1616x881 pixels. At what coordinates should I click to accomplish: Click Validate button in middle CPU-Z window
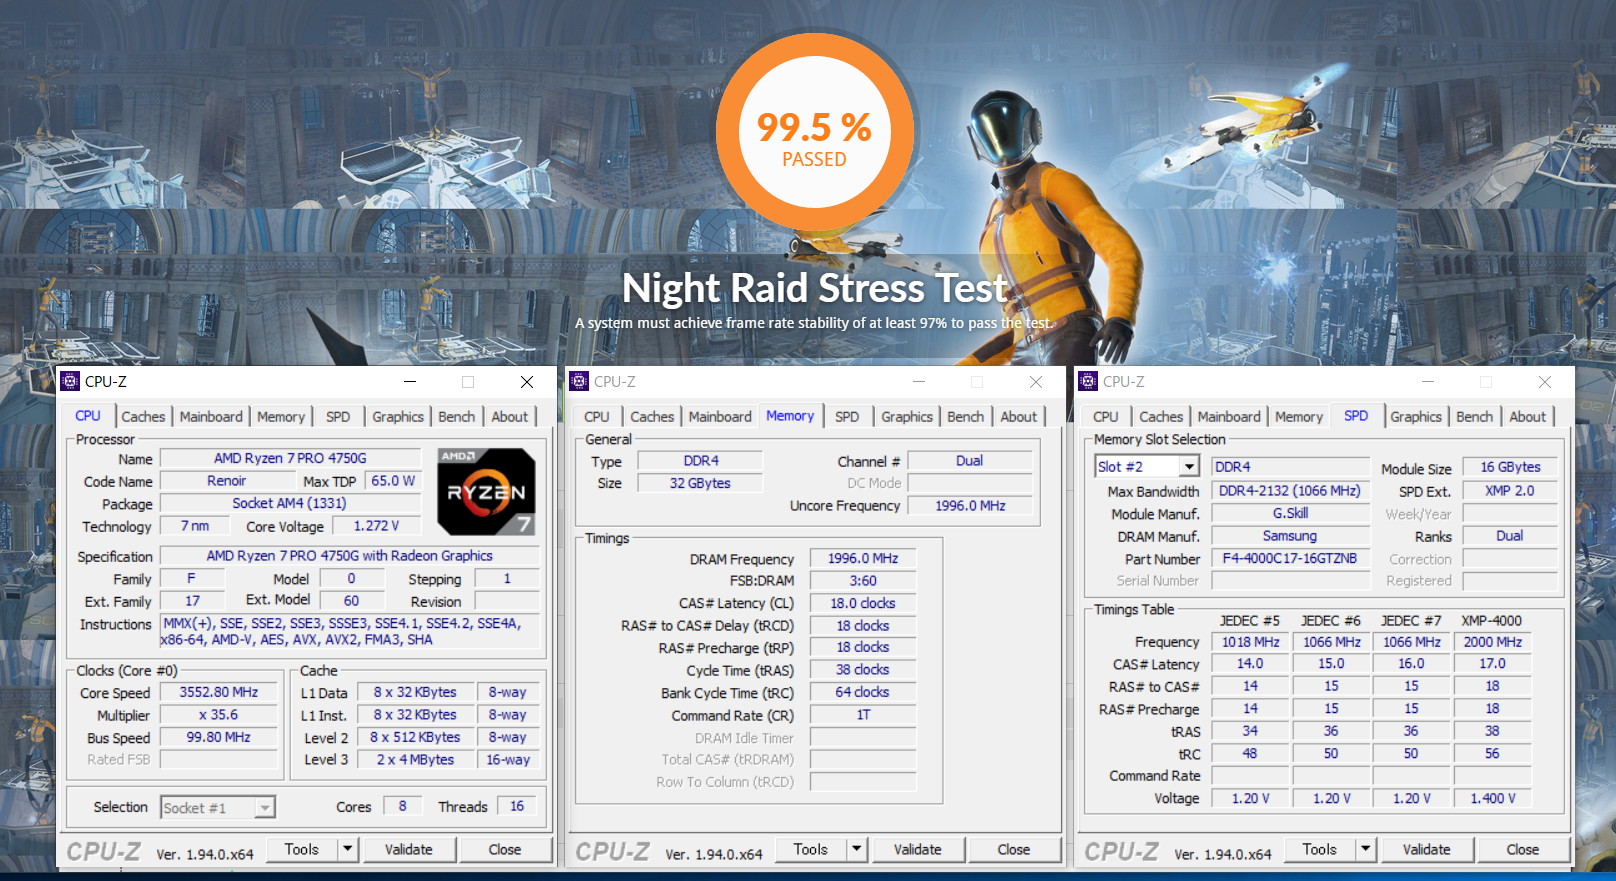(x=918, y=849)
